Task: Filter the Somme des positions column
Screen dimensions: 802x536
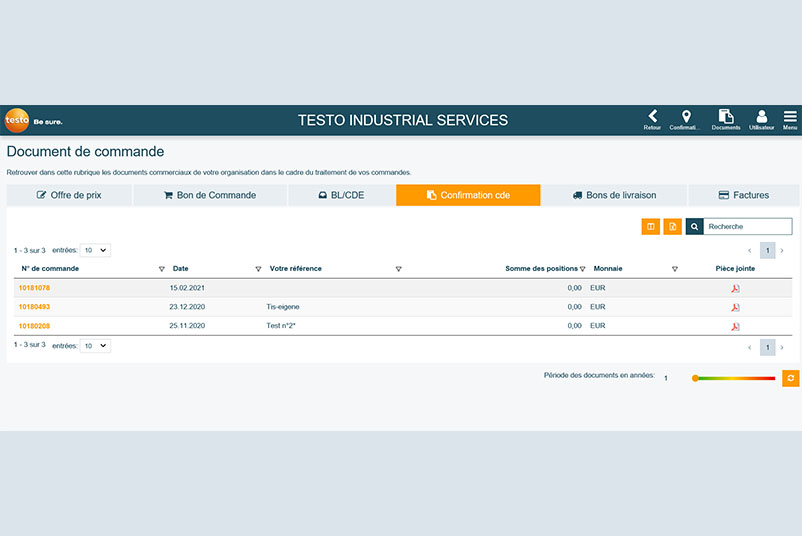Action: (583, 269)
